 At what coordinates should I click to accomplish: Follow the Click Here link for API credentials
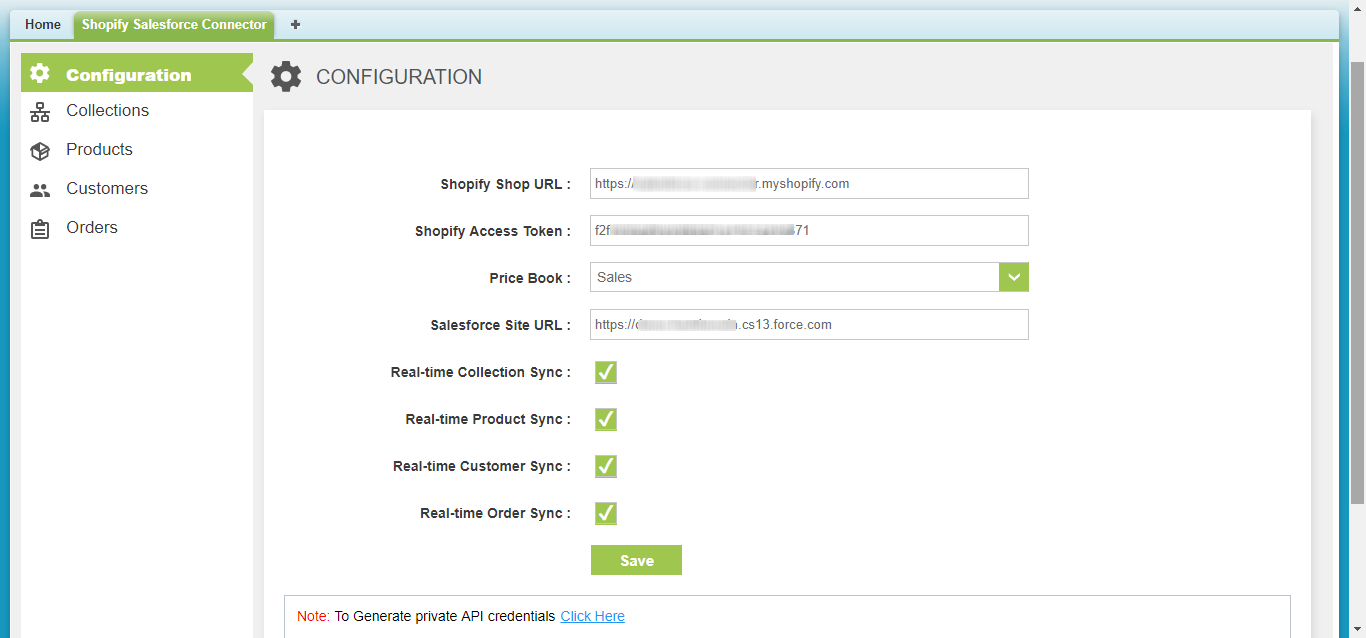pos(592,616)
